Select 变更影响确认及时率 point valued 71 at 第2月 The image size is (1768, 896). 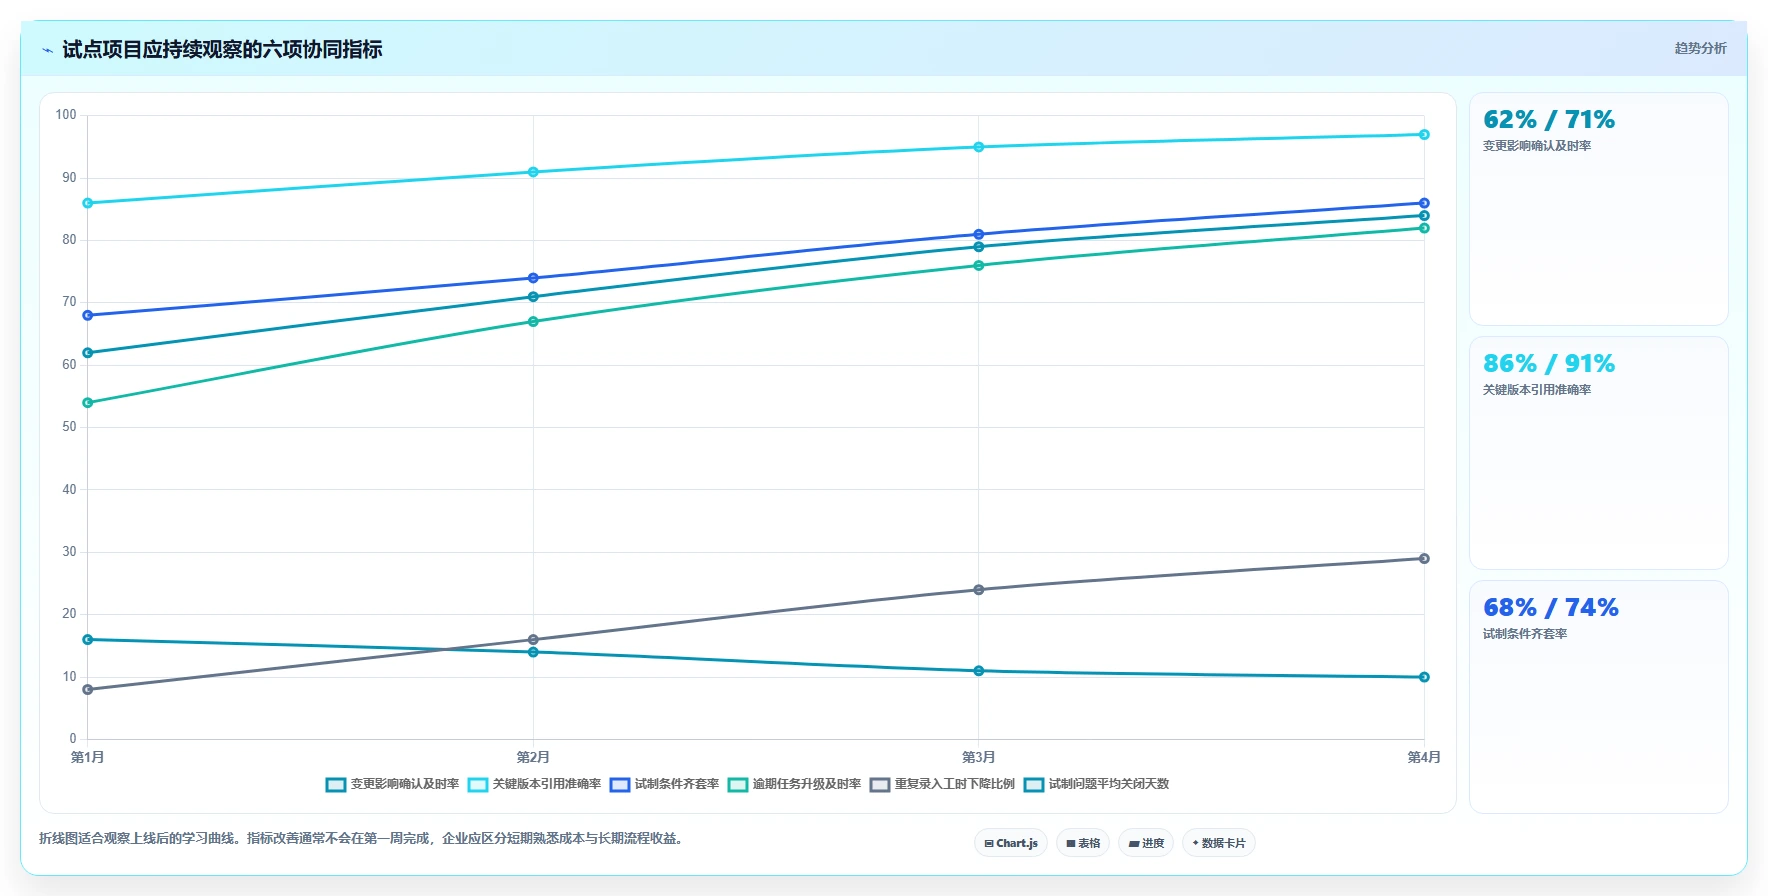[x=533, y=297]
